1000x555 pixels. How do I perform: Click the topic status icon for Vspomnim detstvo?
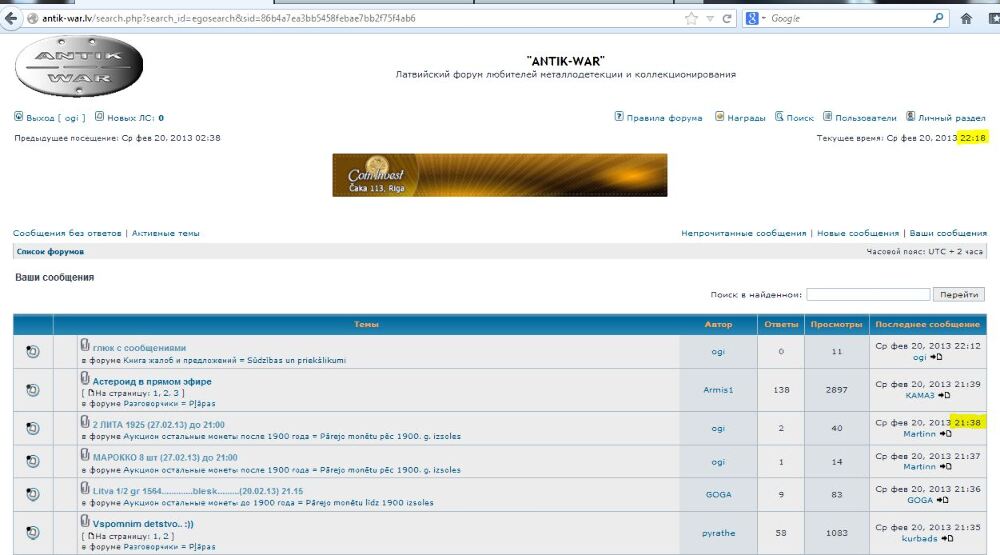pyautogui.click(x=32, y=531)
